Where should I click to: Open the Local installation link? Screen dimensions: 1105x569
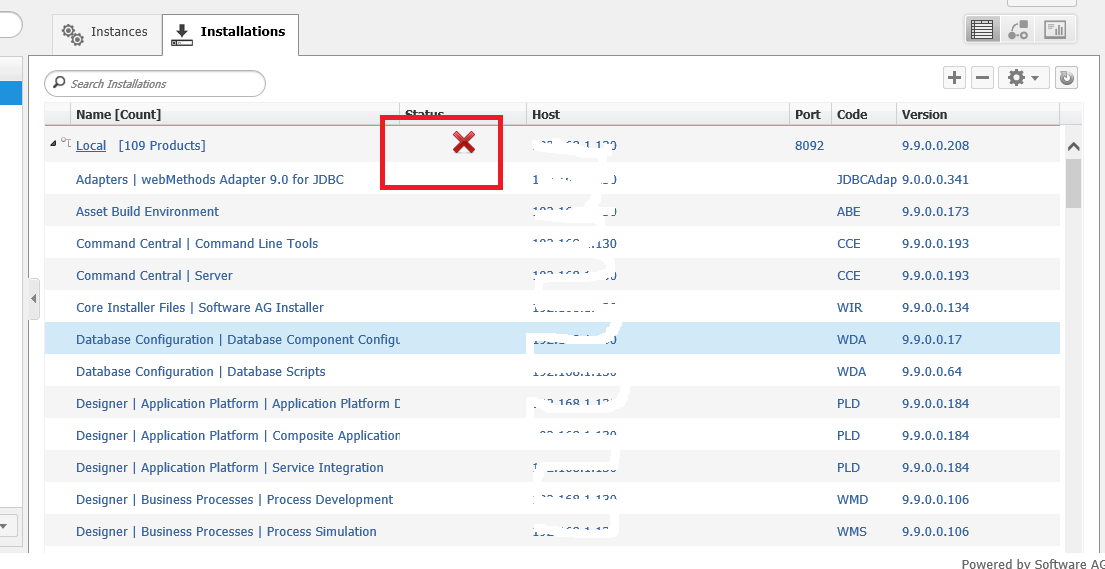click(91, 146)
